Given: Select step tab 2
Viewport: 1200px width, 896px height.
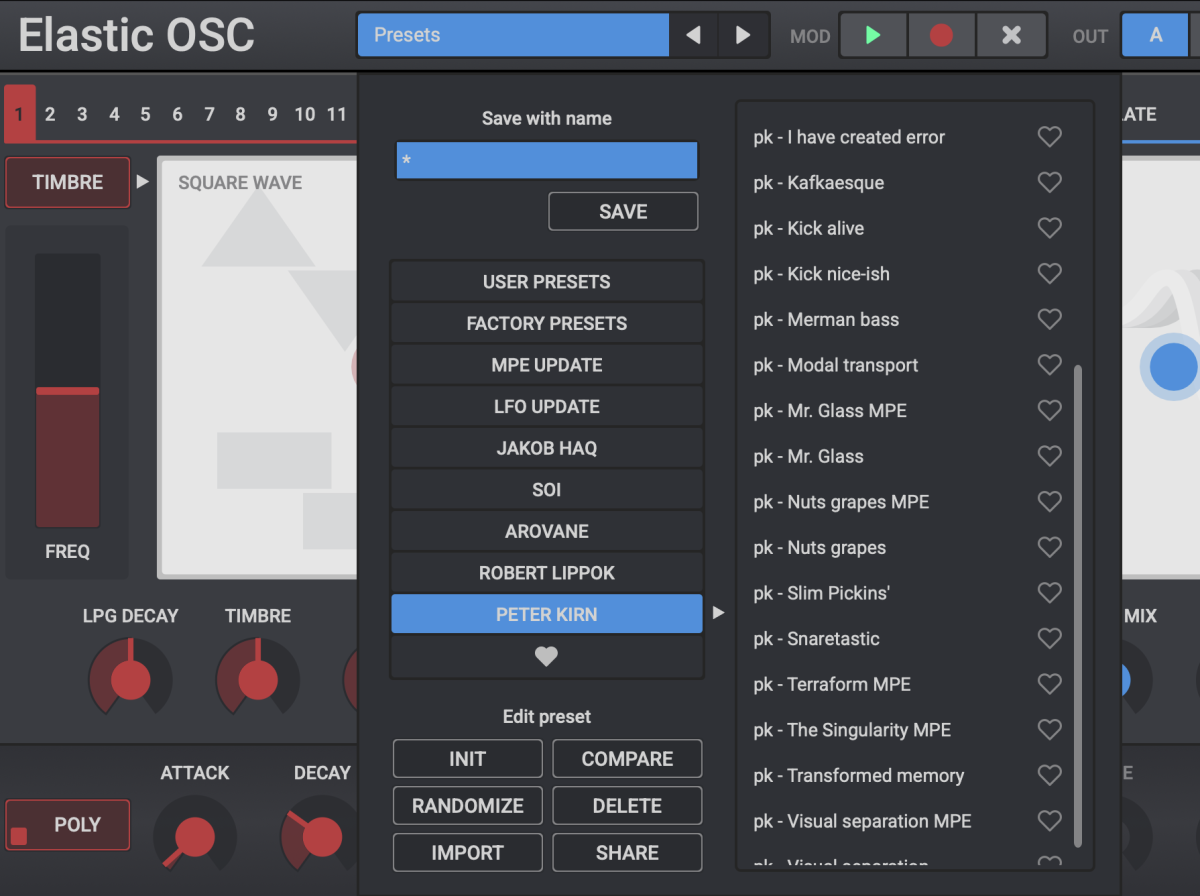Looking at the screenshot, I should 50,114.
